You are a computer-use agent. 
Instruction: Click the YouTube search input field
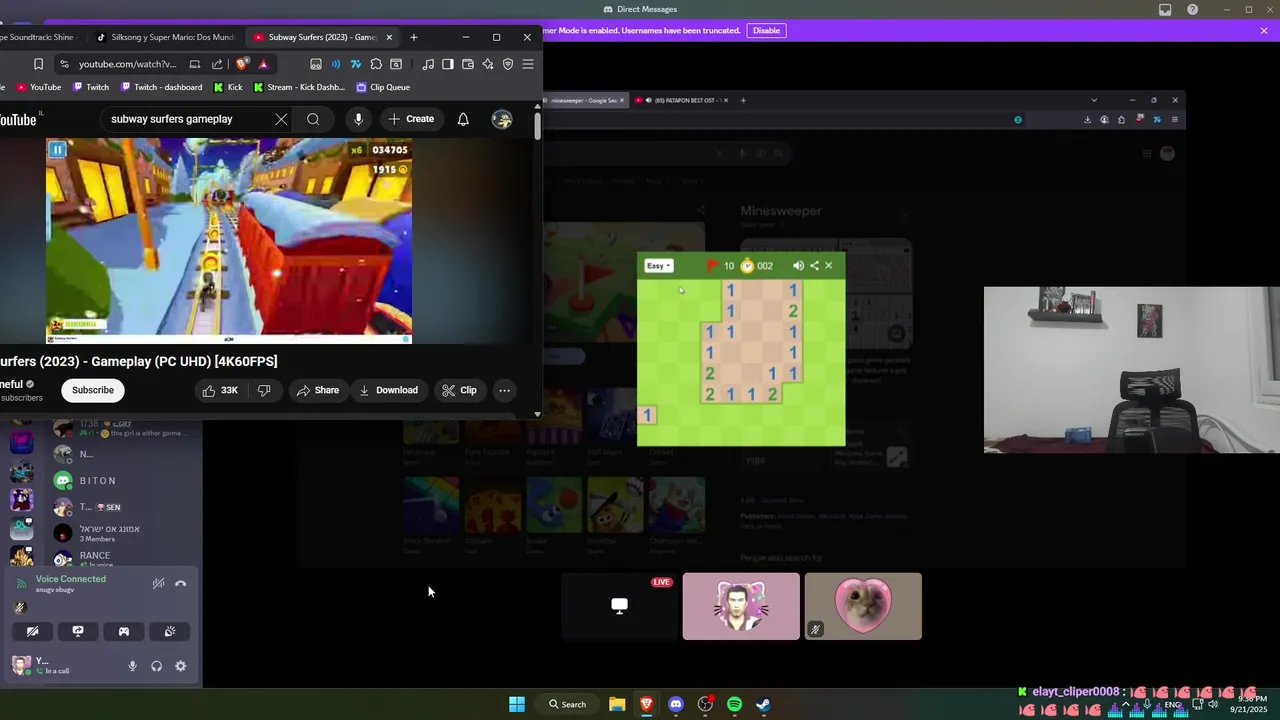(x=185, y=119)
